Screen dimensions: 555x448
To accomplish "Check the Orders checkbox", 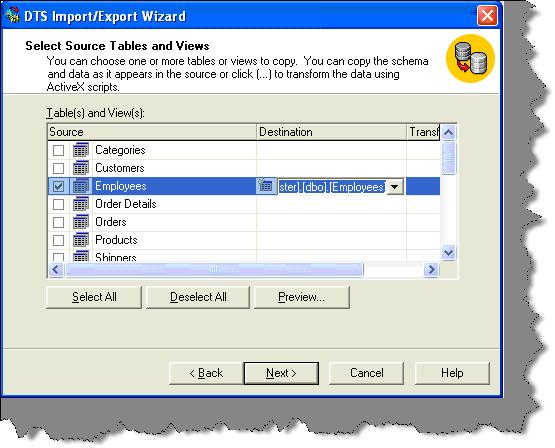I will pos(58,222).
